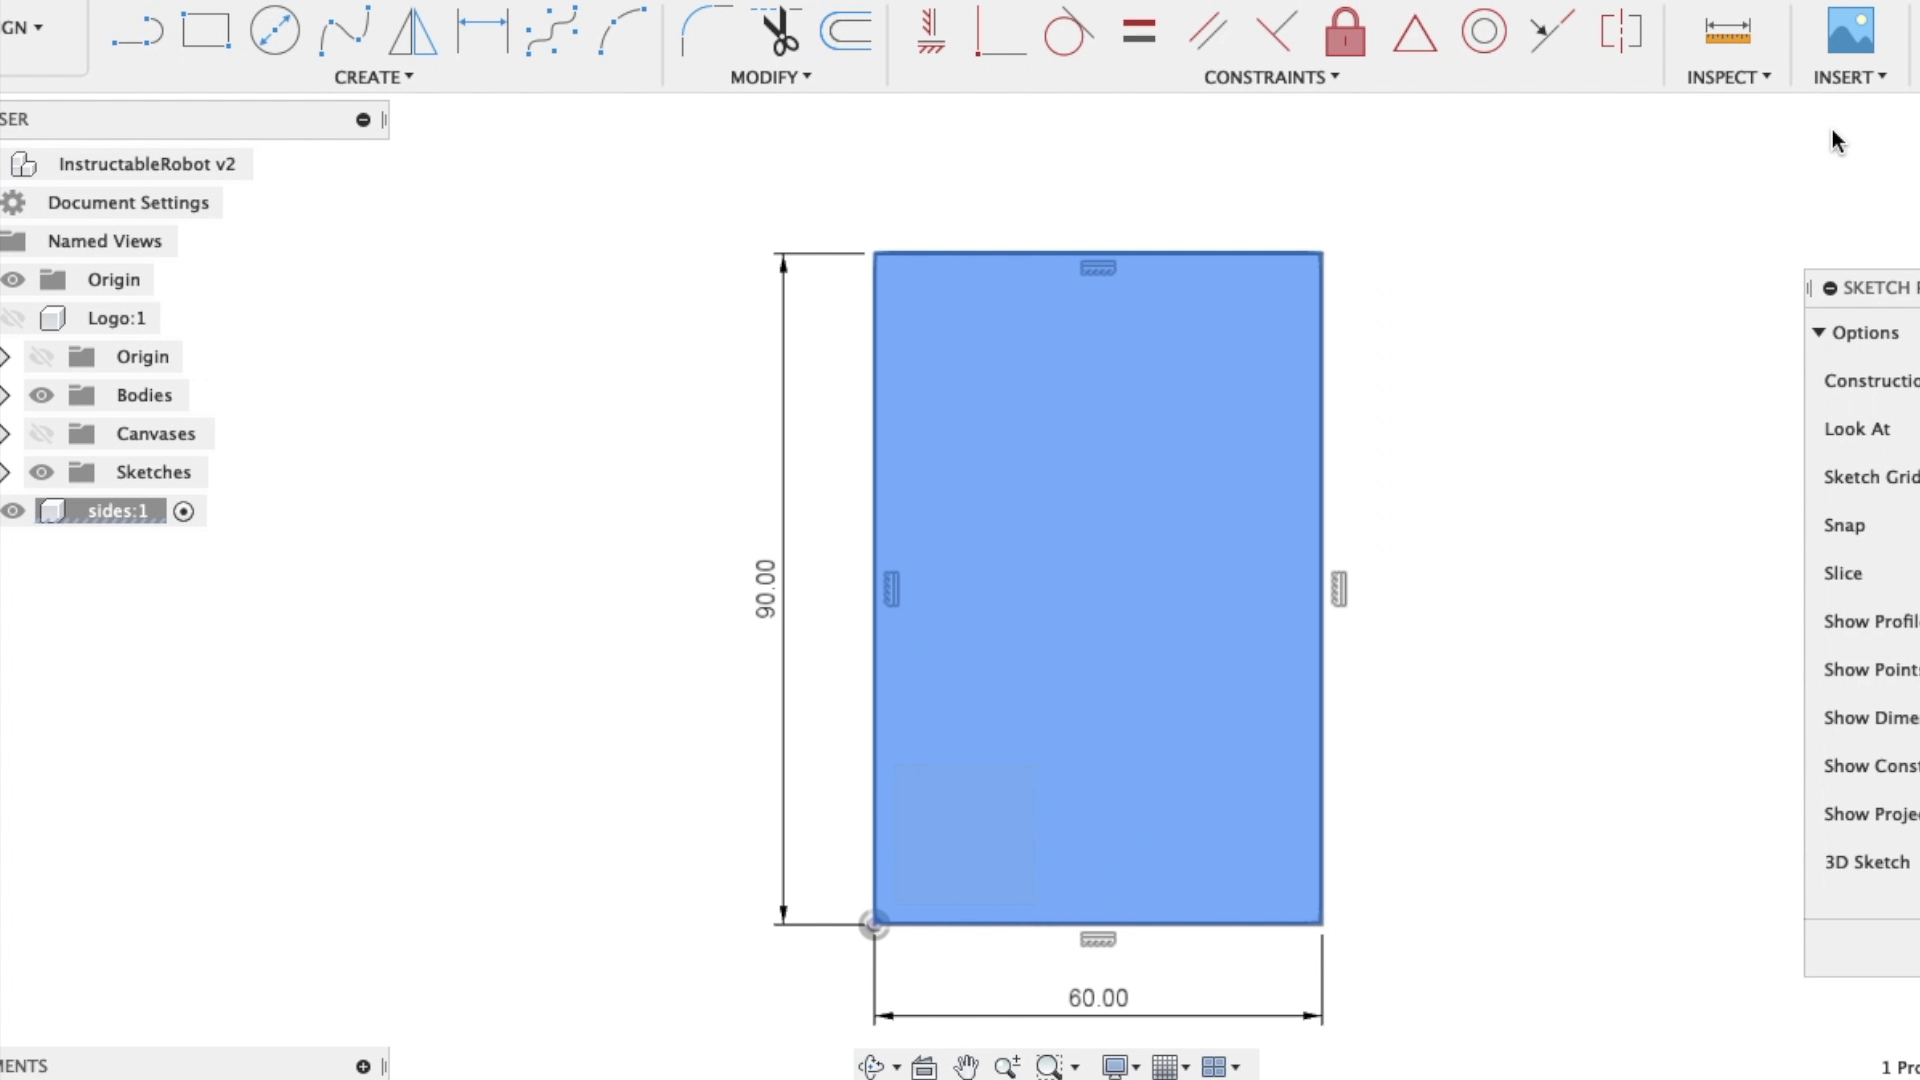Select the Sketch Dimension tool

482,32
